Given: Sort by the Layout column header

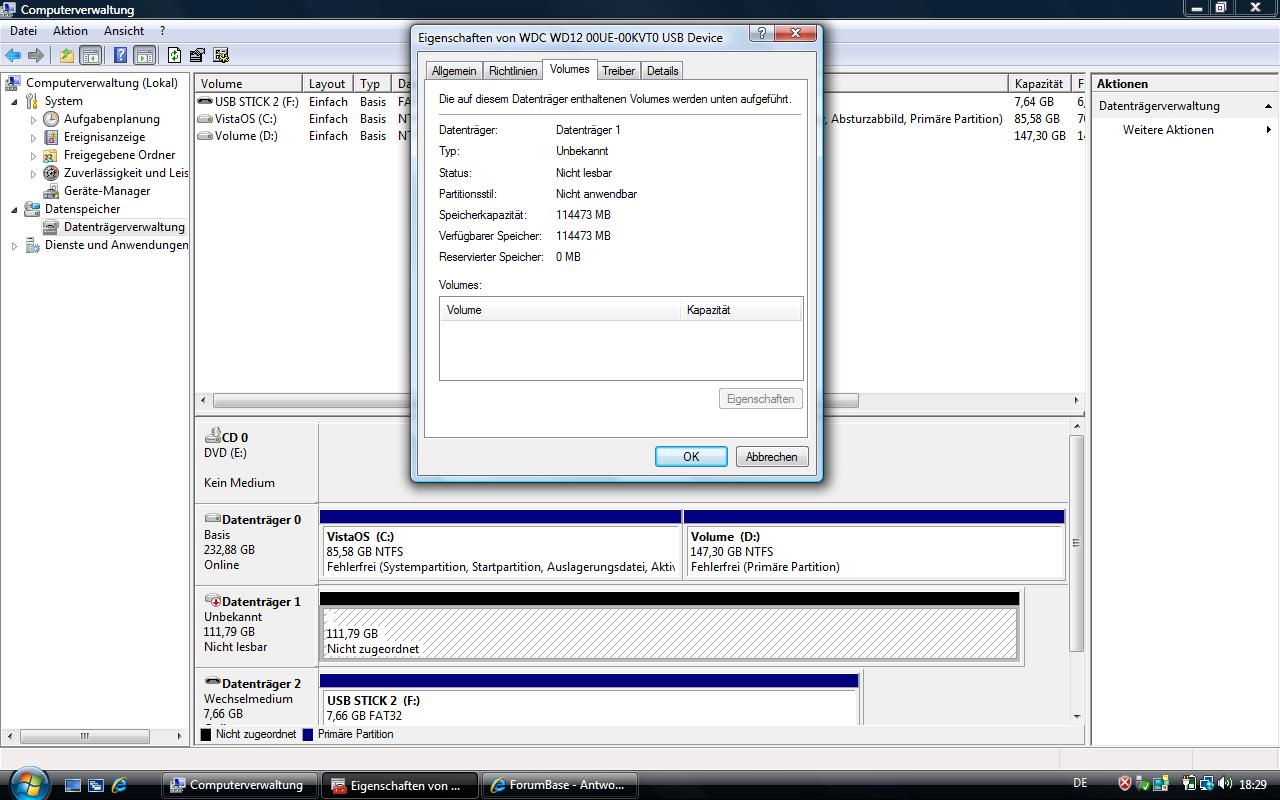Looking at the screenshot, I should [x=329, y=84].
